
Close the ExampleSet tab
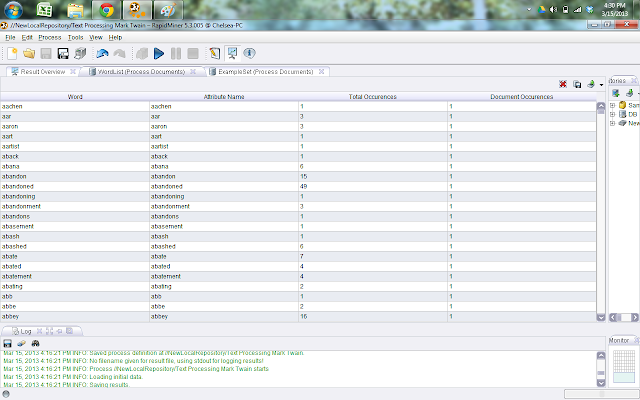[322, 71]
